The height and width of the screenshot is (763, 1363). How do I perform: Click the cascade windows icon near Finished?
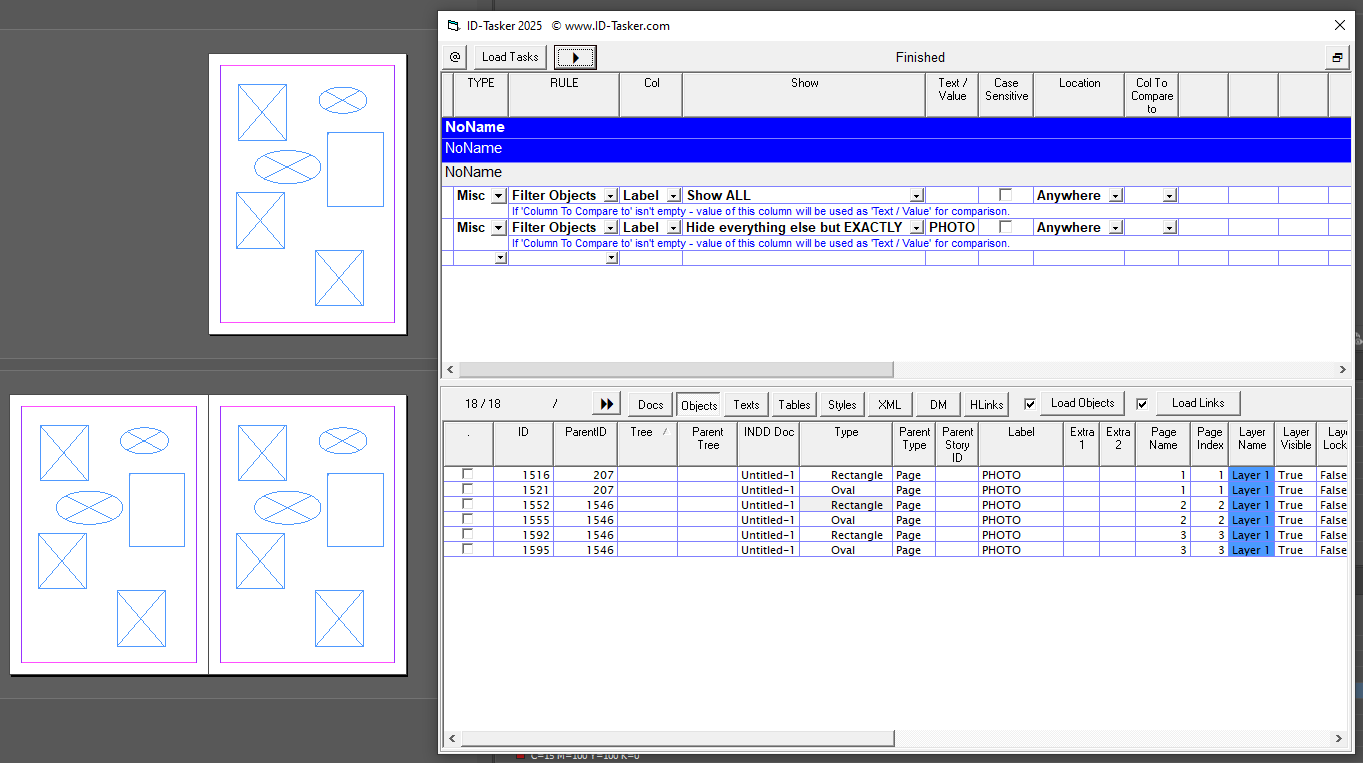pos(1337,57)
